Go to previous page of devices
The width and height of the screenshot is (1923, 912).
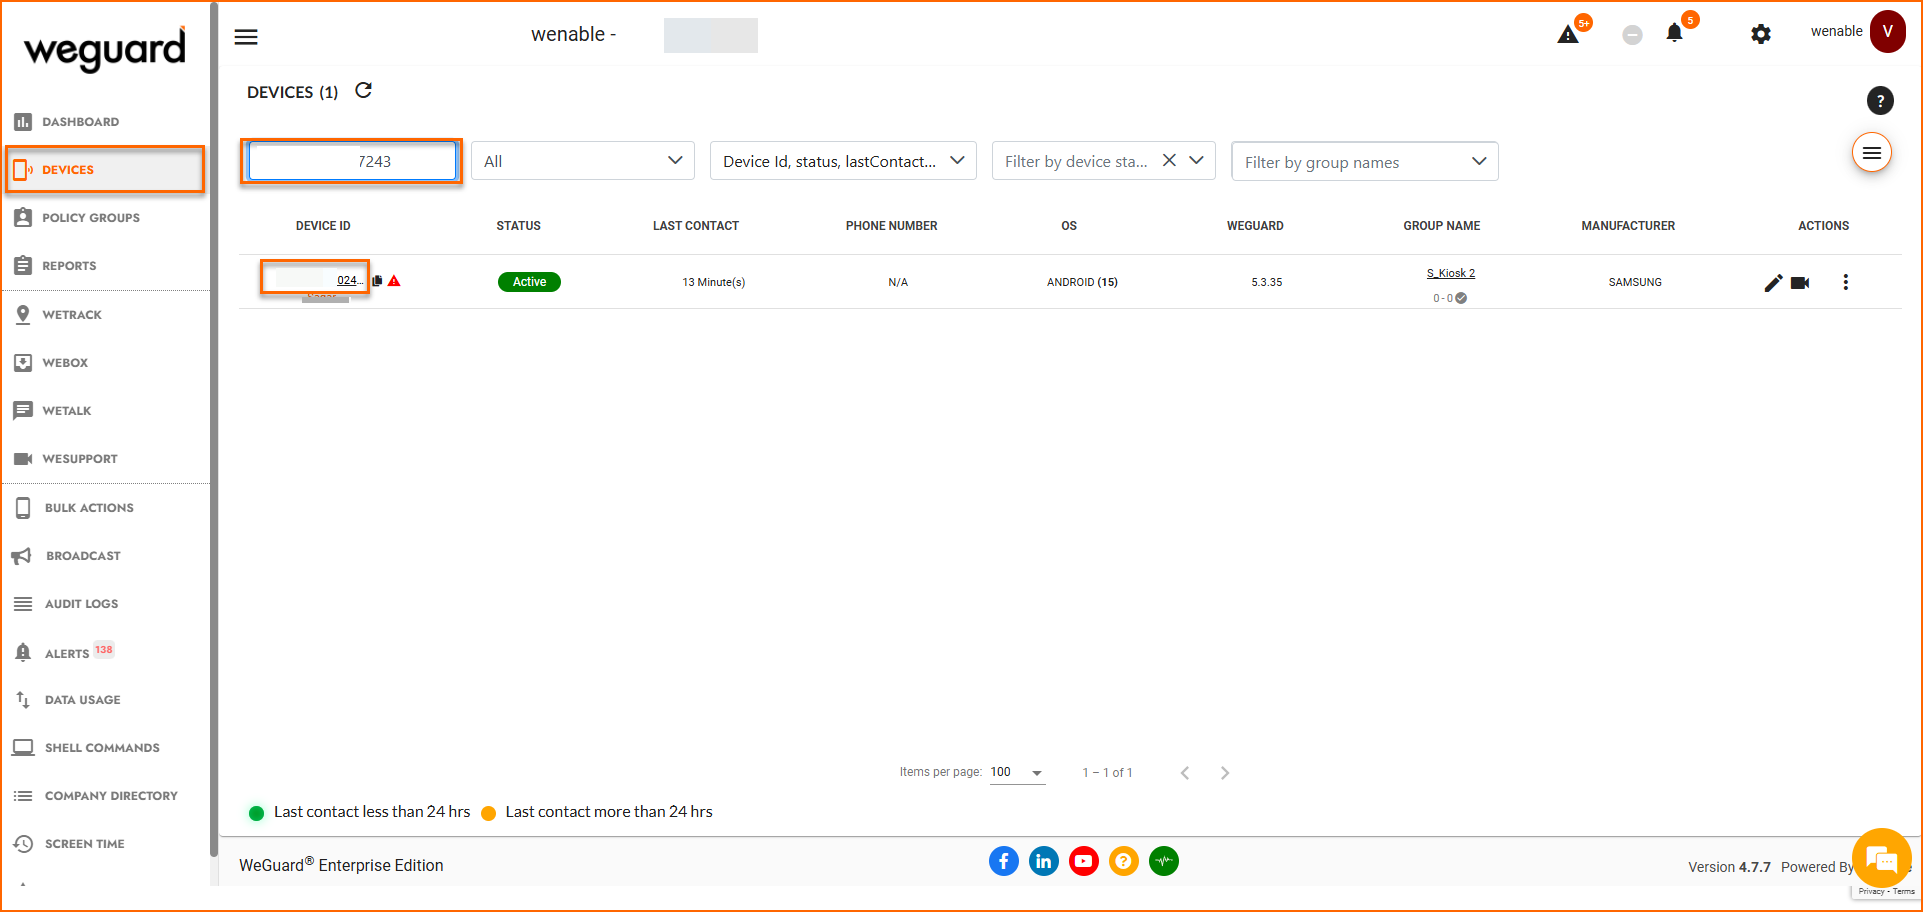point(1185,773)
